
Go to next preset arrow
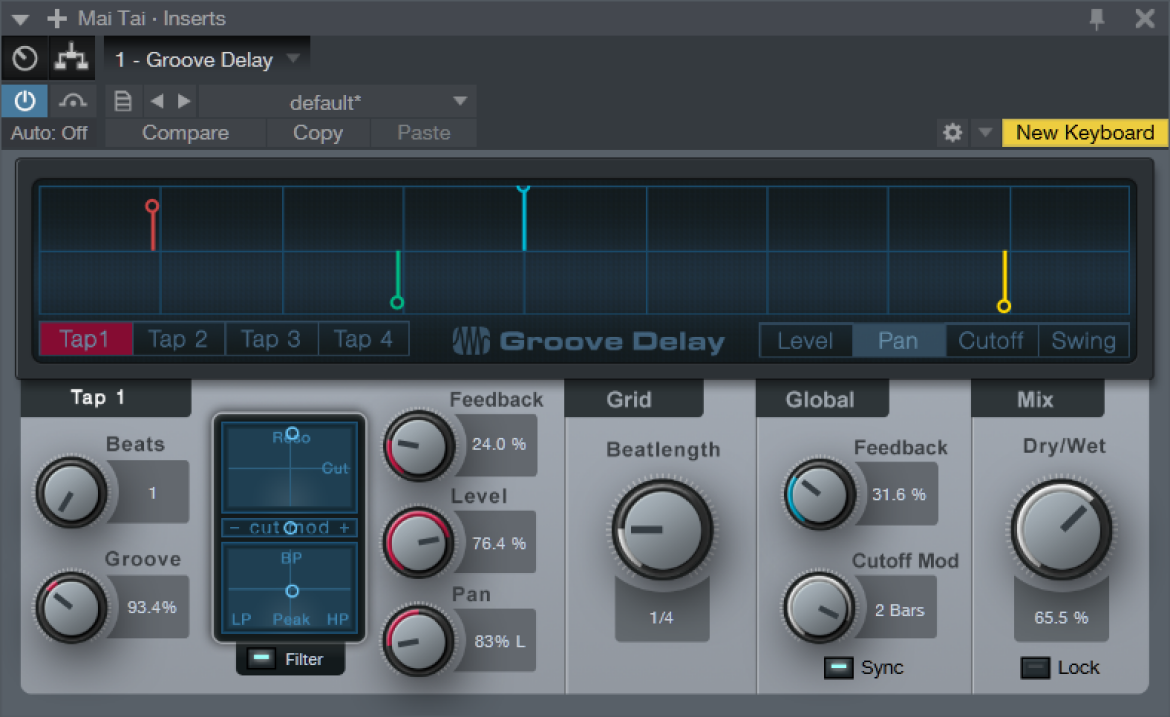click(184, 101)
